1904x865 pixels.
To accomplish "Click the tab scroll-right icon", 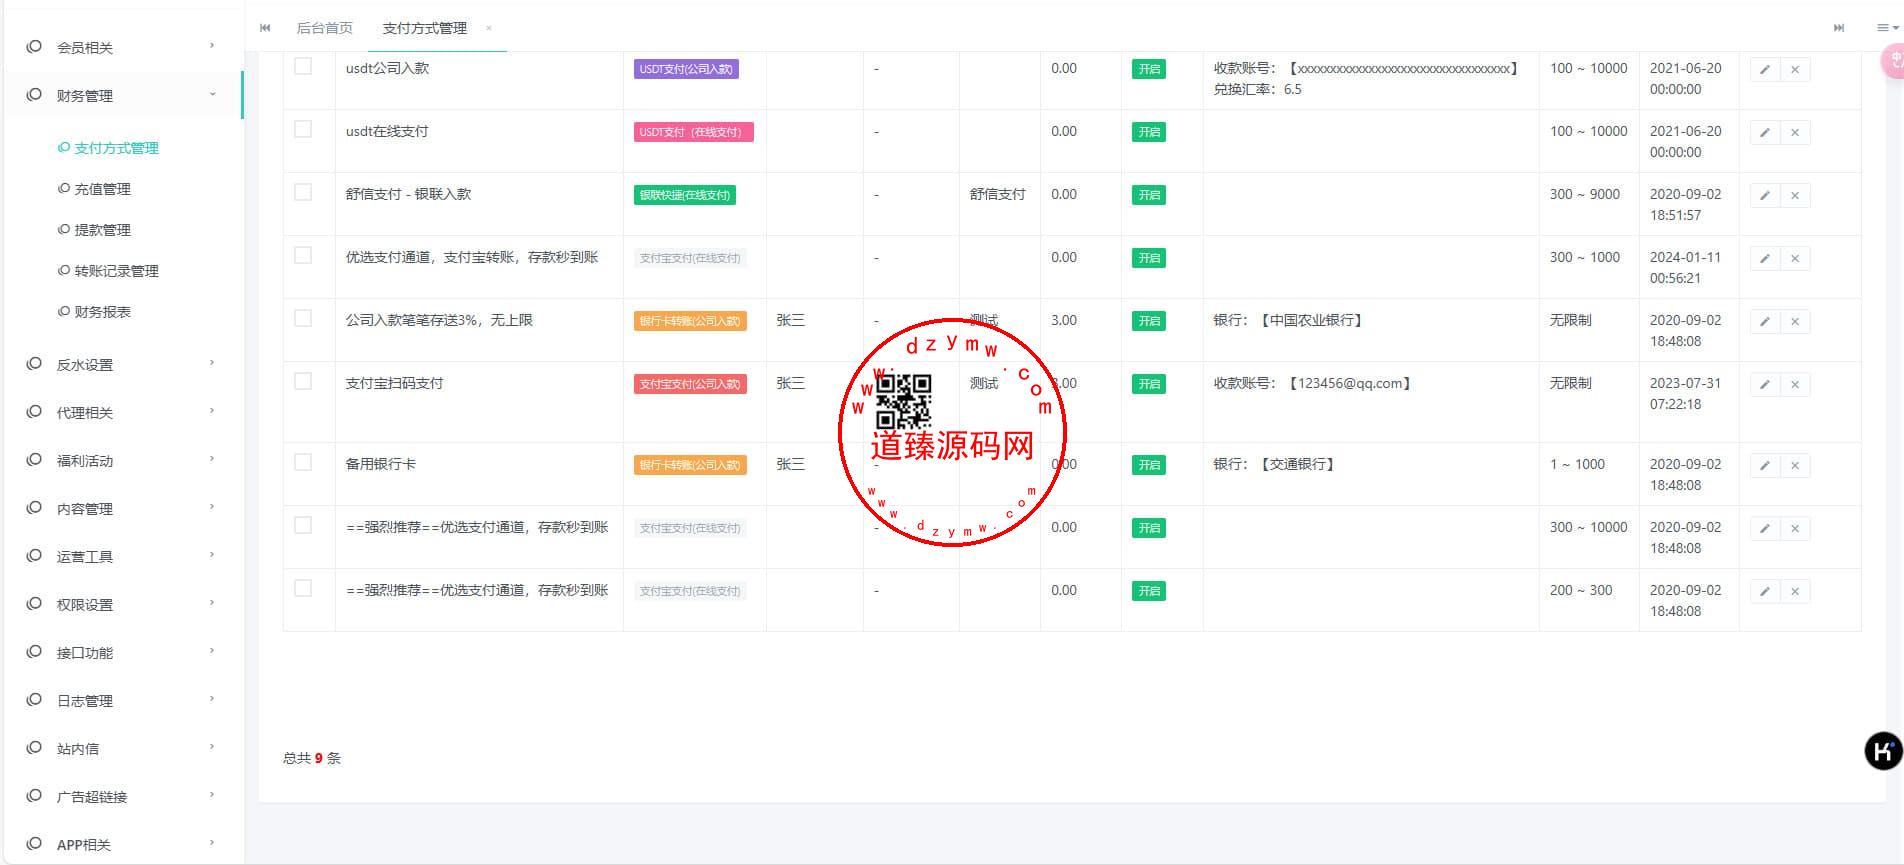I will (x=1839, y=28).
